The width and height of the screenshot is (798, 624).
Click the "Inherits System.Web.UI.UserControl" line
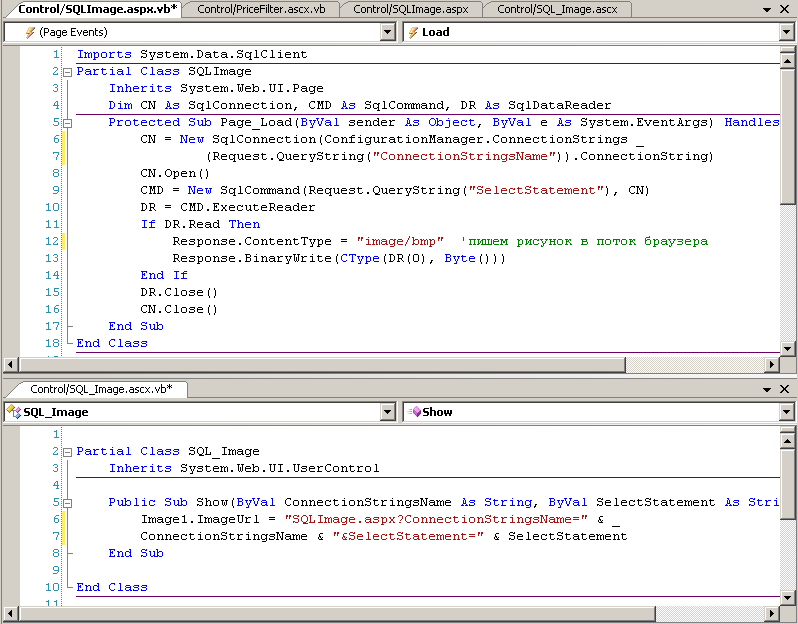(244, 468)
